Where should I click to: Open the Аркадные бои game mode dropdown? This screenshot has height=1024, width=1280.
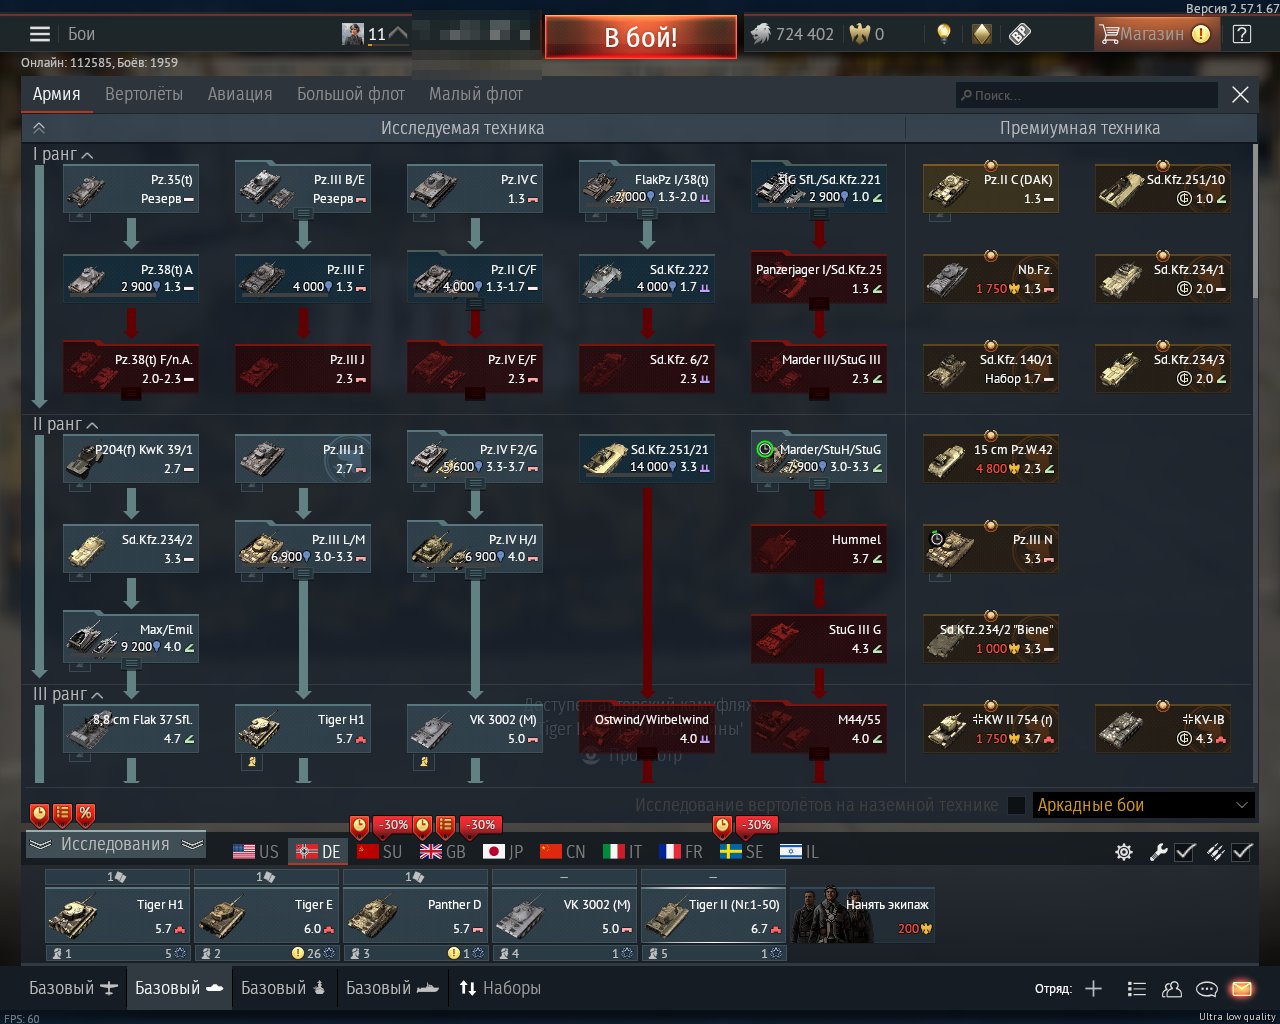pyautogui.click(x=1143, y=805)
